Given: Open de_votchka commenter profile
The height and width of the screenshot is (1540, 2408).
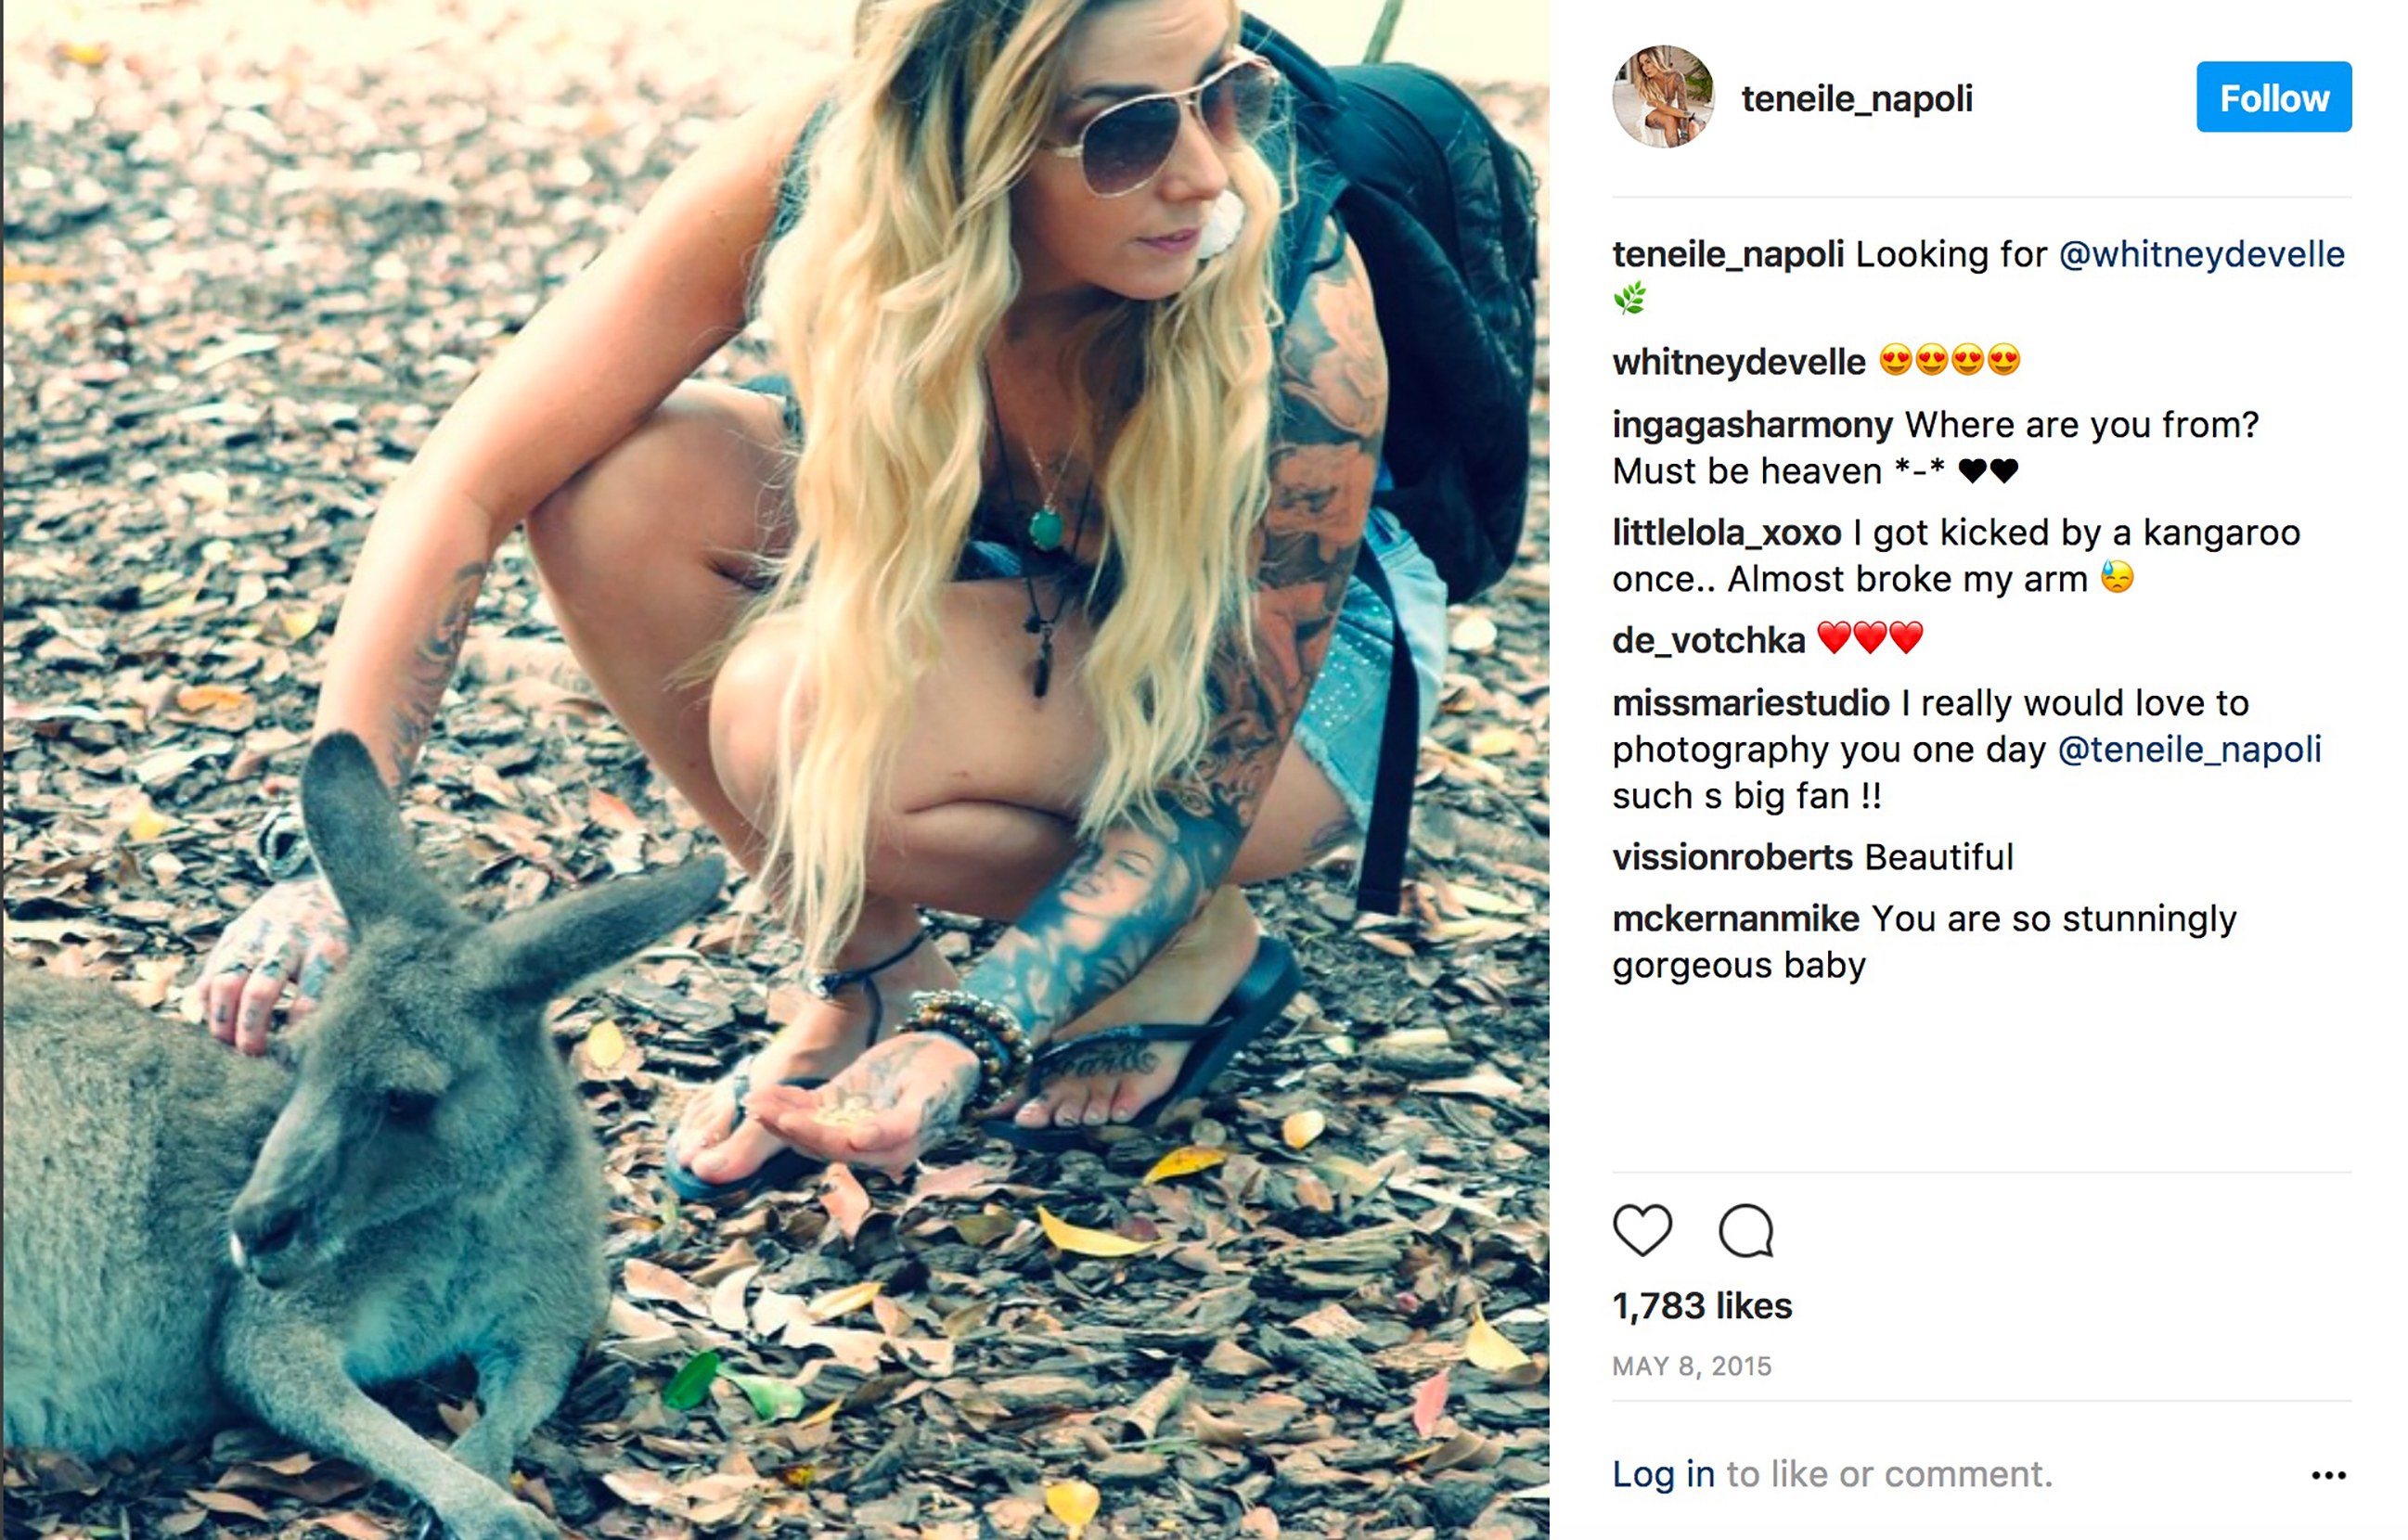Looking at the screenshot, I should click(x=1708, y=640).
